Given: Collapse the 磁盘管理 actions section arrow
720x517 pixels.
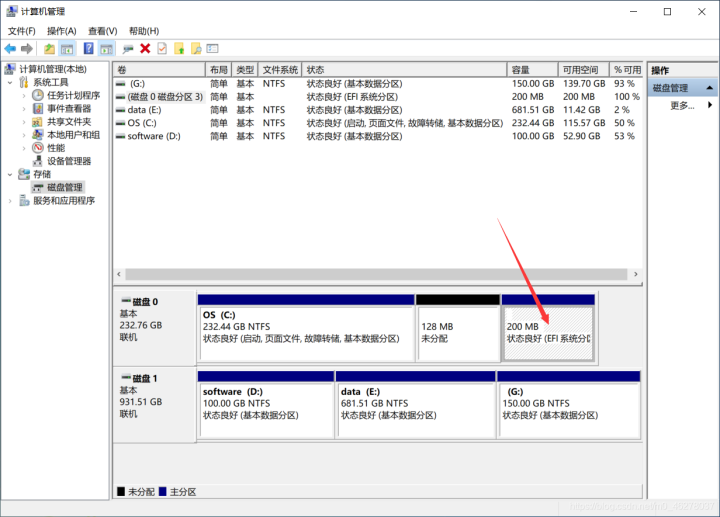Looking at the screenshot, I should coord(709,88).
